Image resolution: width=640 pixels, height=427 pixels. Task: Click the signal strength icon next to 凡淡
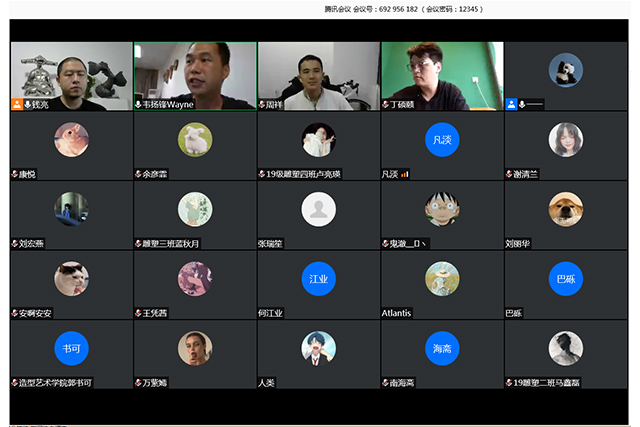click(x=405, y=174)
